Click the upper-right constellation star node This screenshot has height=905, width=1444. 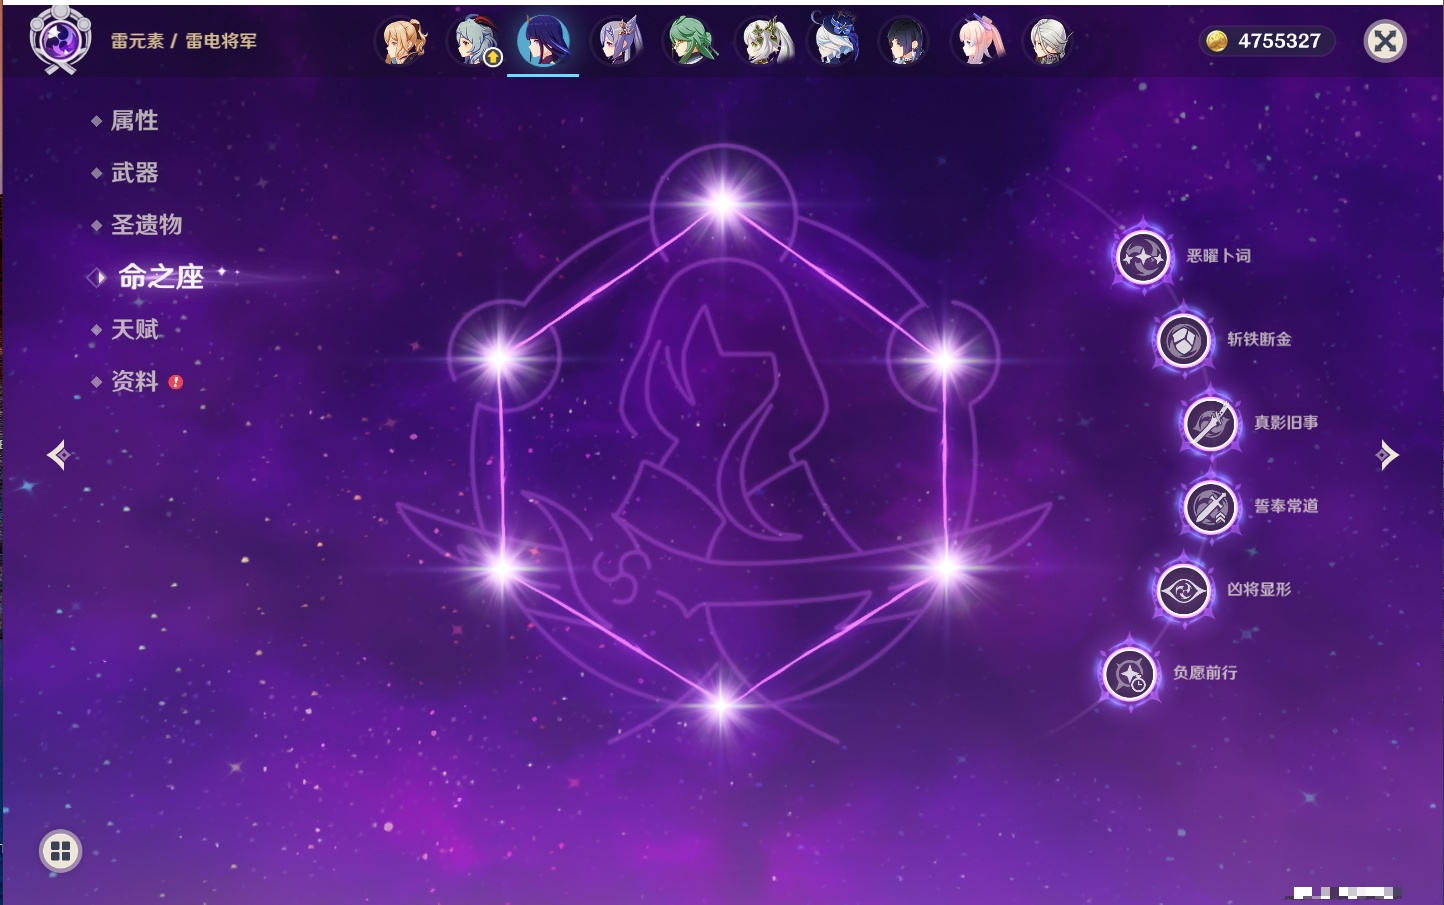[944, 359]
